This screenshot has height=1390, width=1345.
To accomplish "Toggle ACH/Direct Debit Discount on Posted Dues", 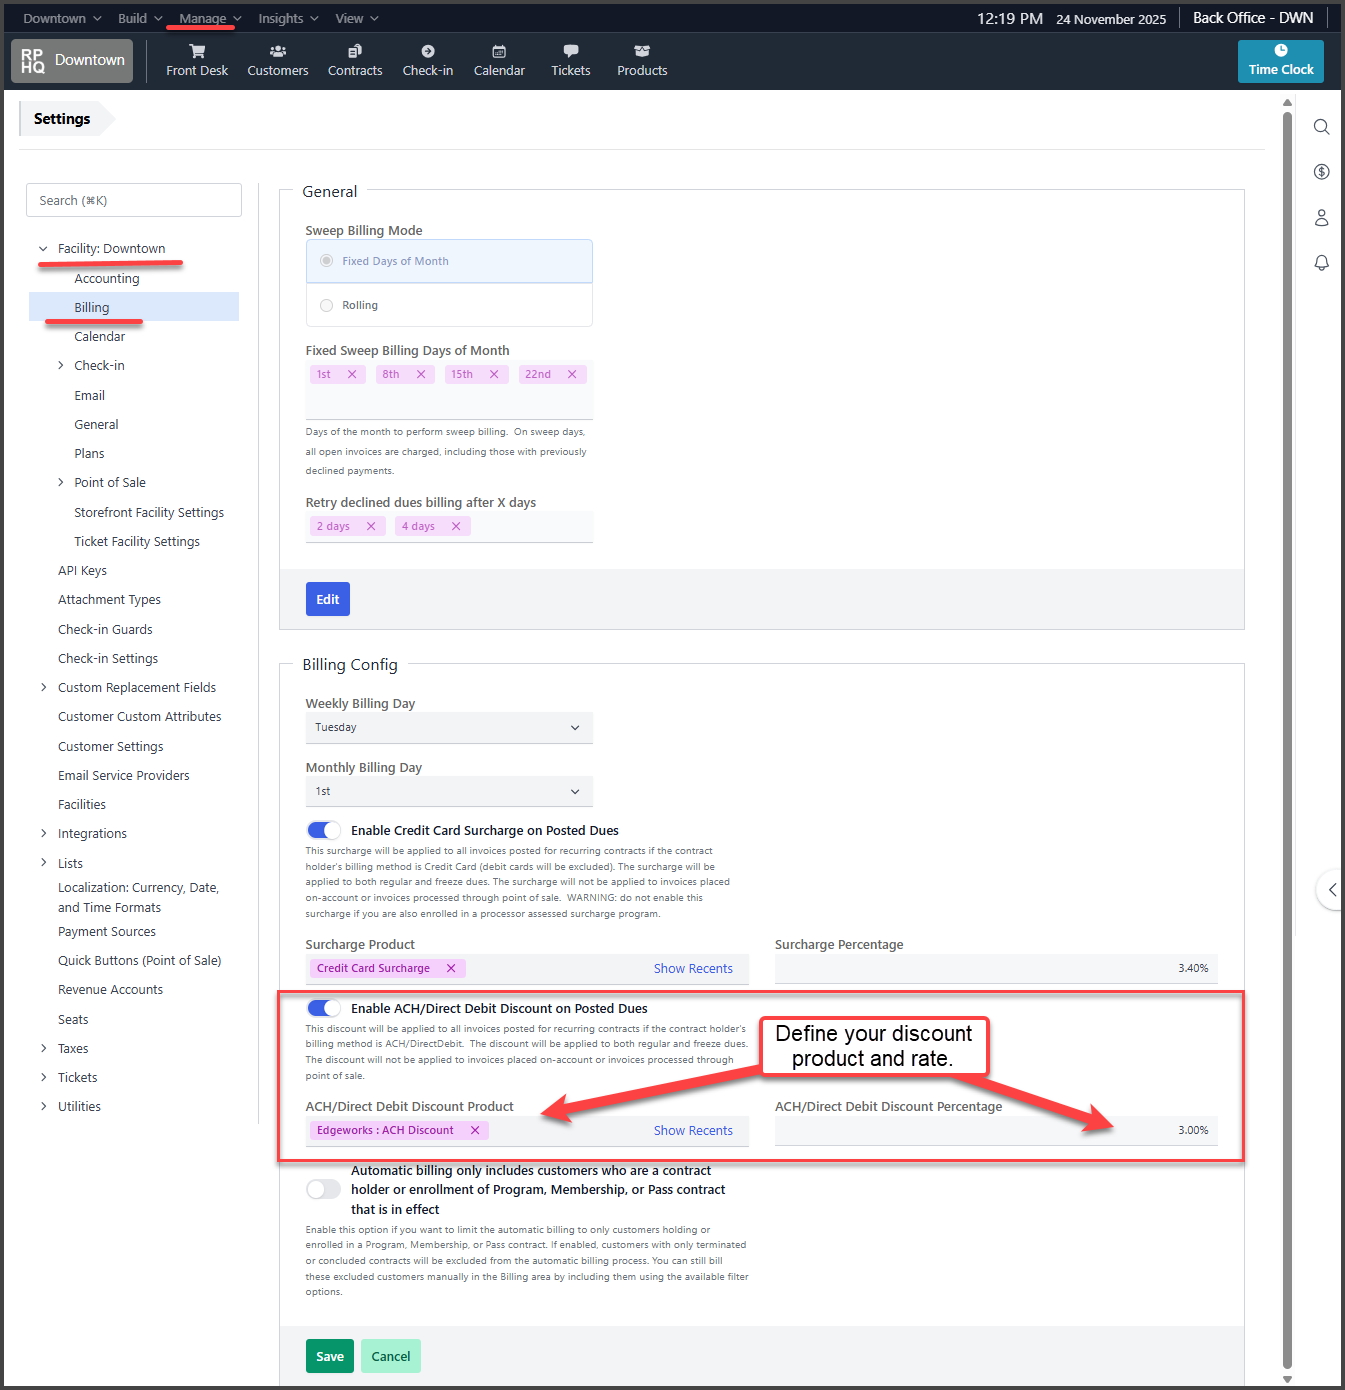I will [x=323, y=1008].
